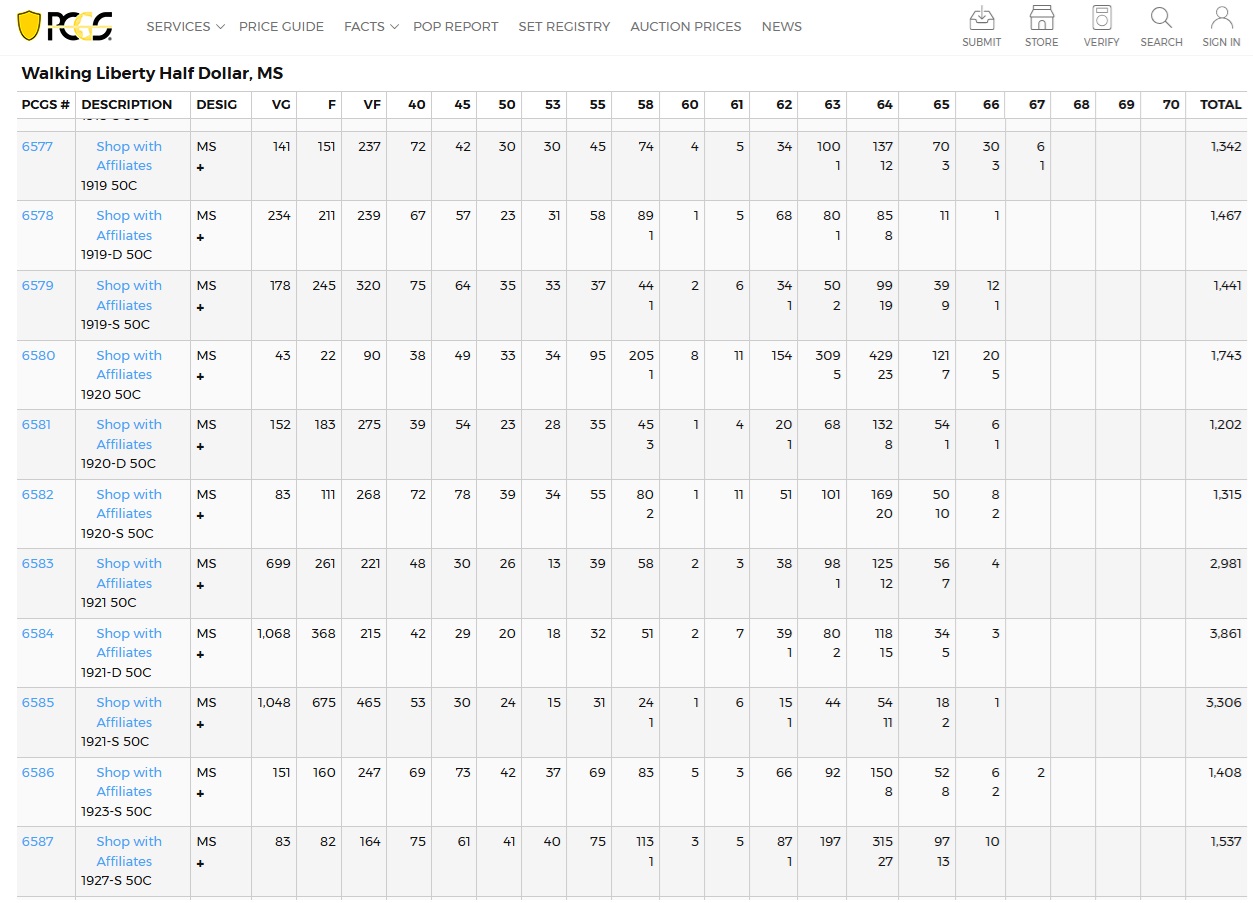Open Auction Prices navigation item
This screenshot has width=1253, height=903.
685,27
